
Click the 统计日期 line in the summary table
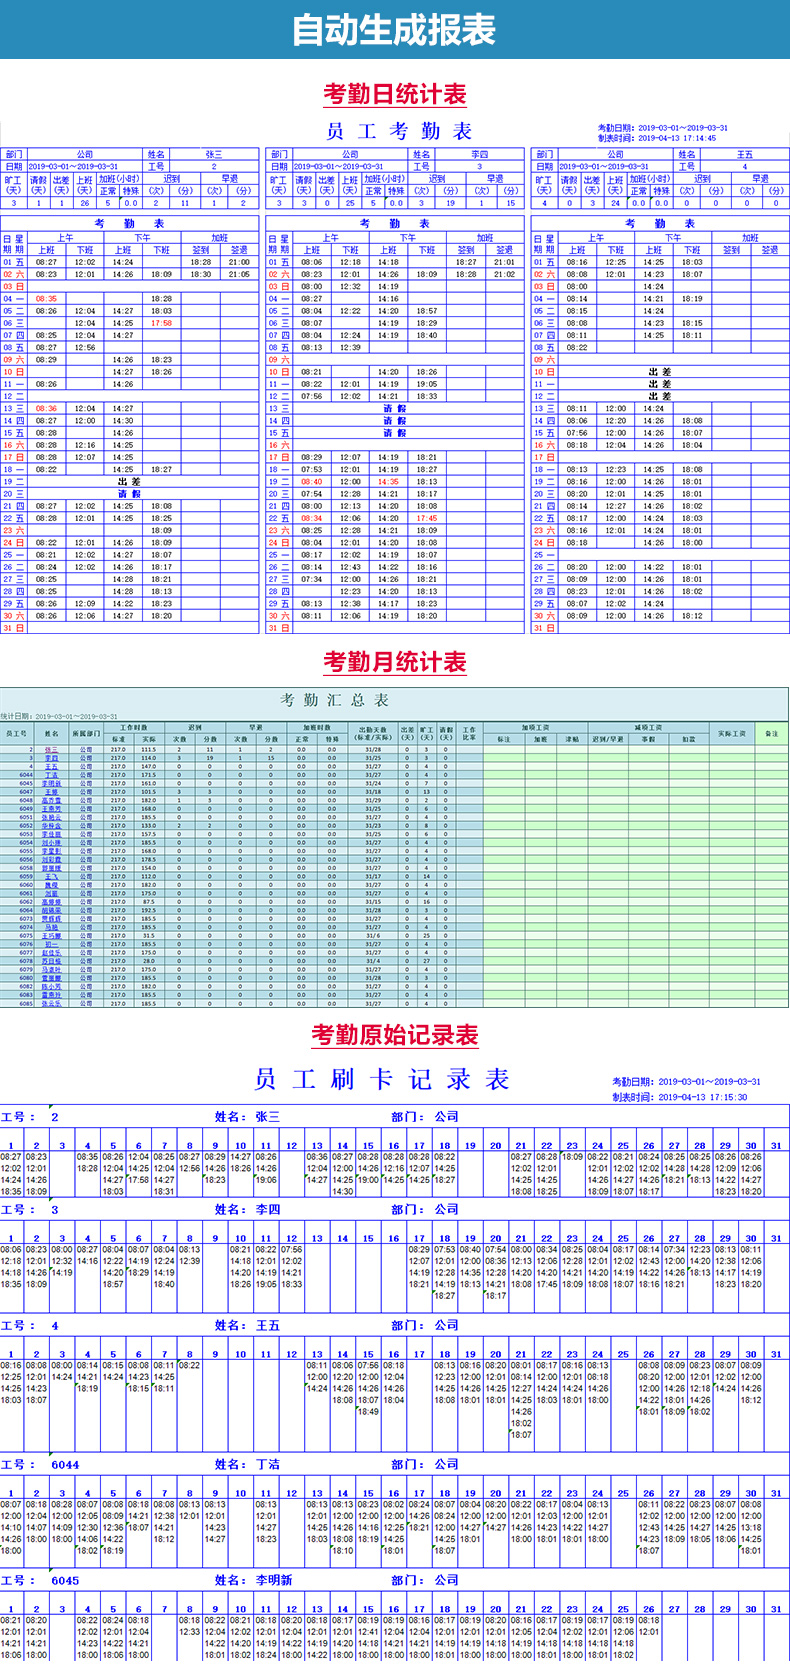pos(59,716)
